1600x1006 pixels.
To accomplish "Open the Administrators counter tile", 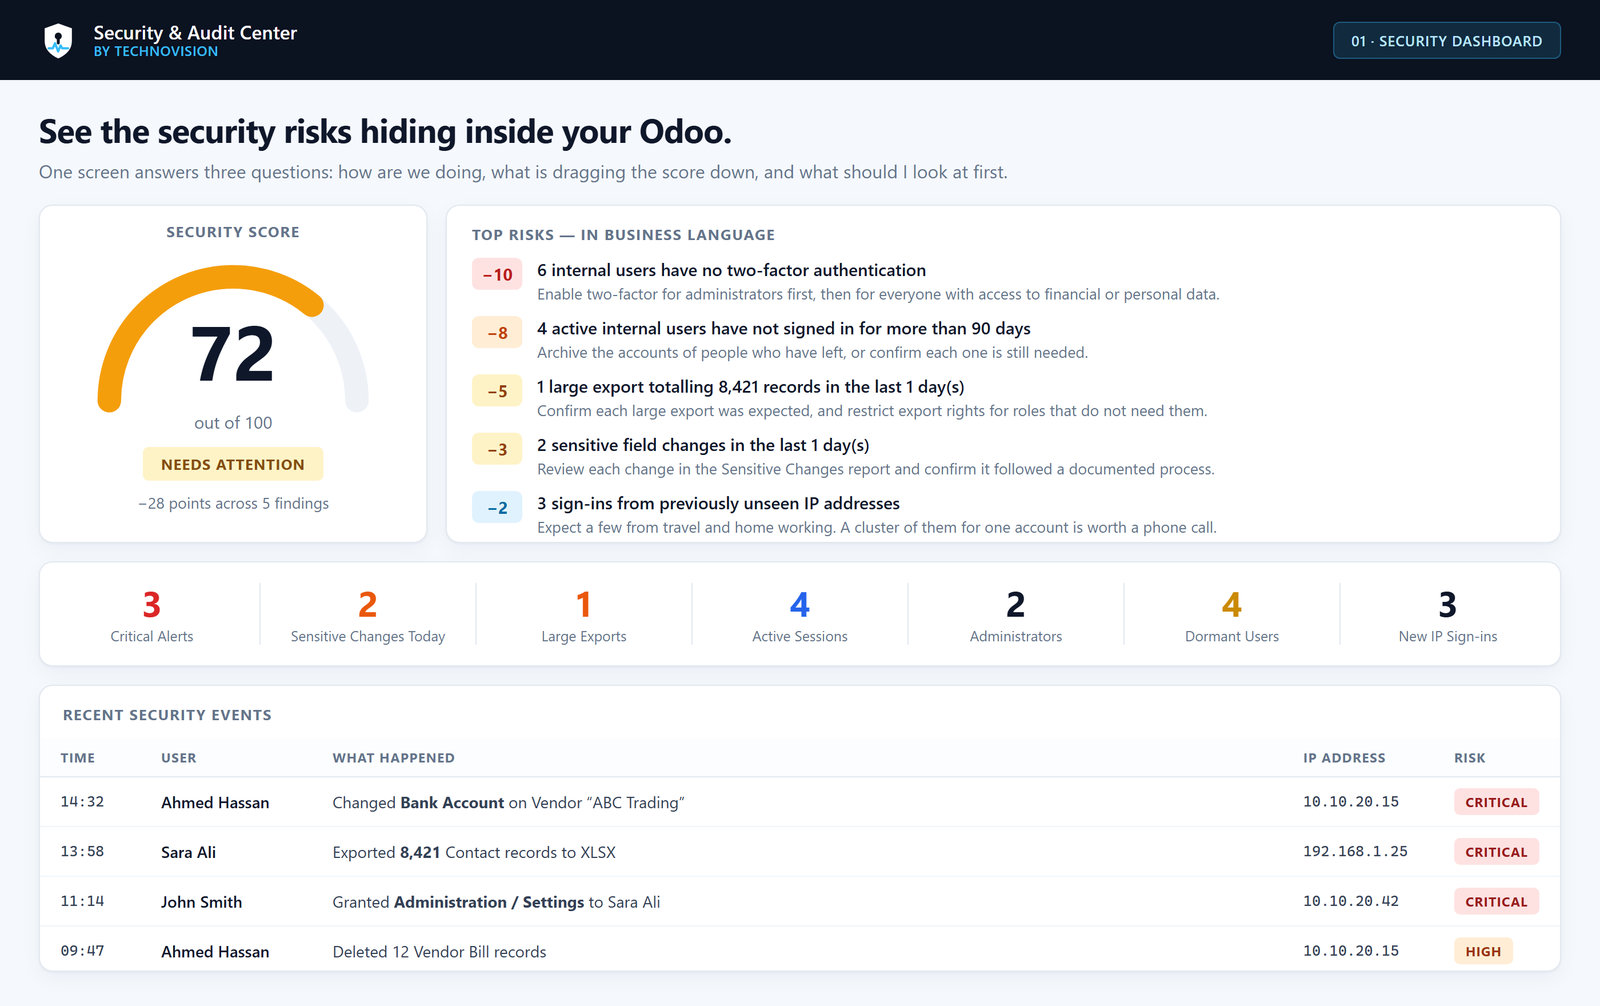I will (x=1016, y=614).
